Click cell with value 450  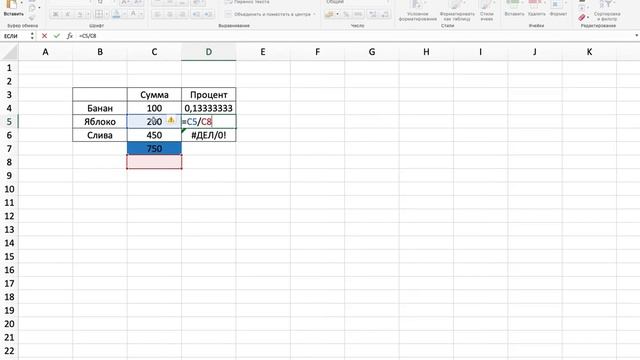(x=154, y=135)
